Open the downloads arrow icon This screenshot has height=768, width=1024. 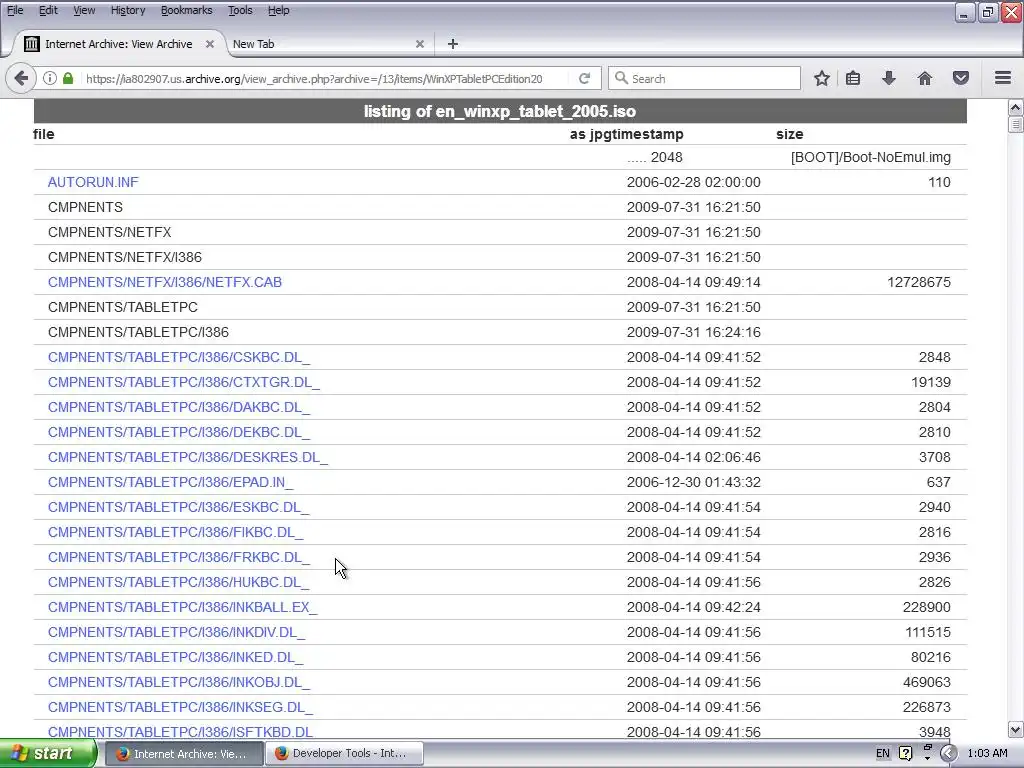(889, 78)
